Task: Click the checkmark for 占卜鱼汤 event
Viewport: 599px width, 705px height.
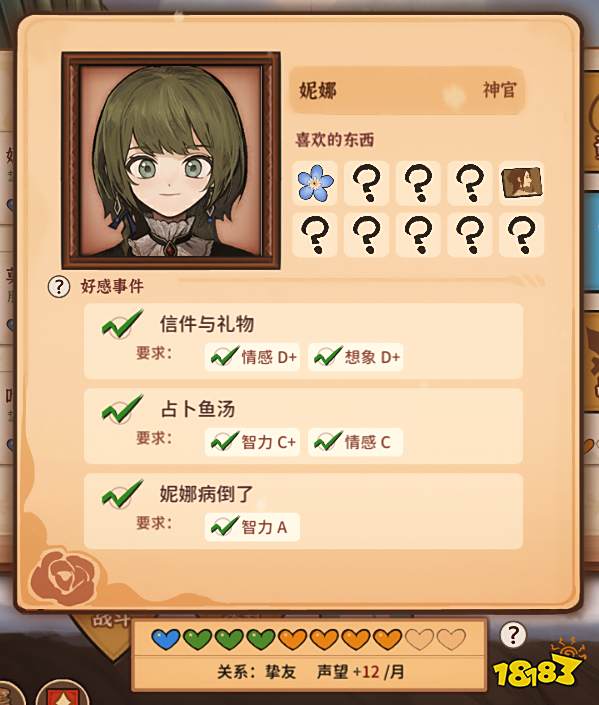Action: tap(121, 409)
